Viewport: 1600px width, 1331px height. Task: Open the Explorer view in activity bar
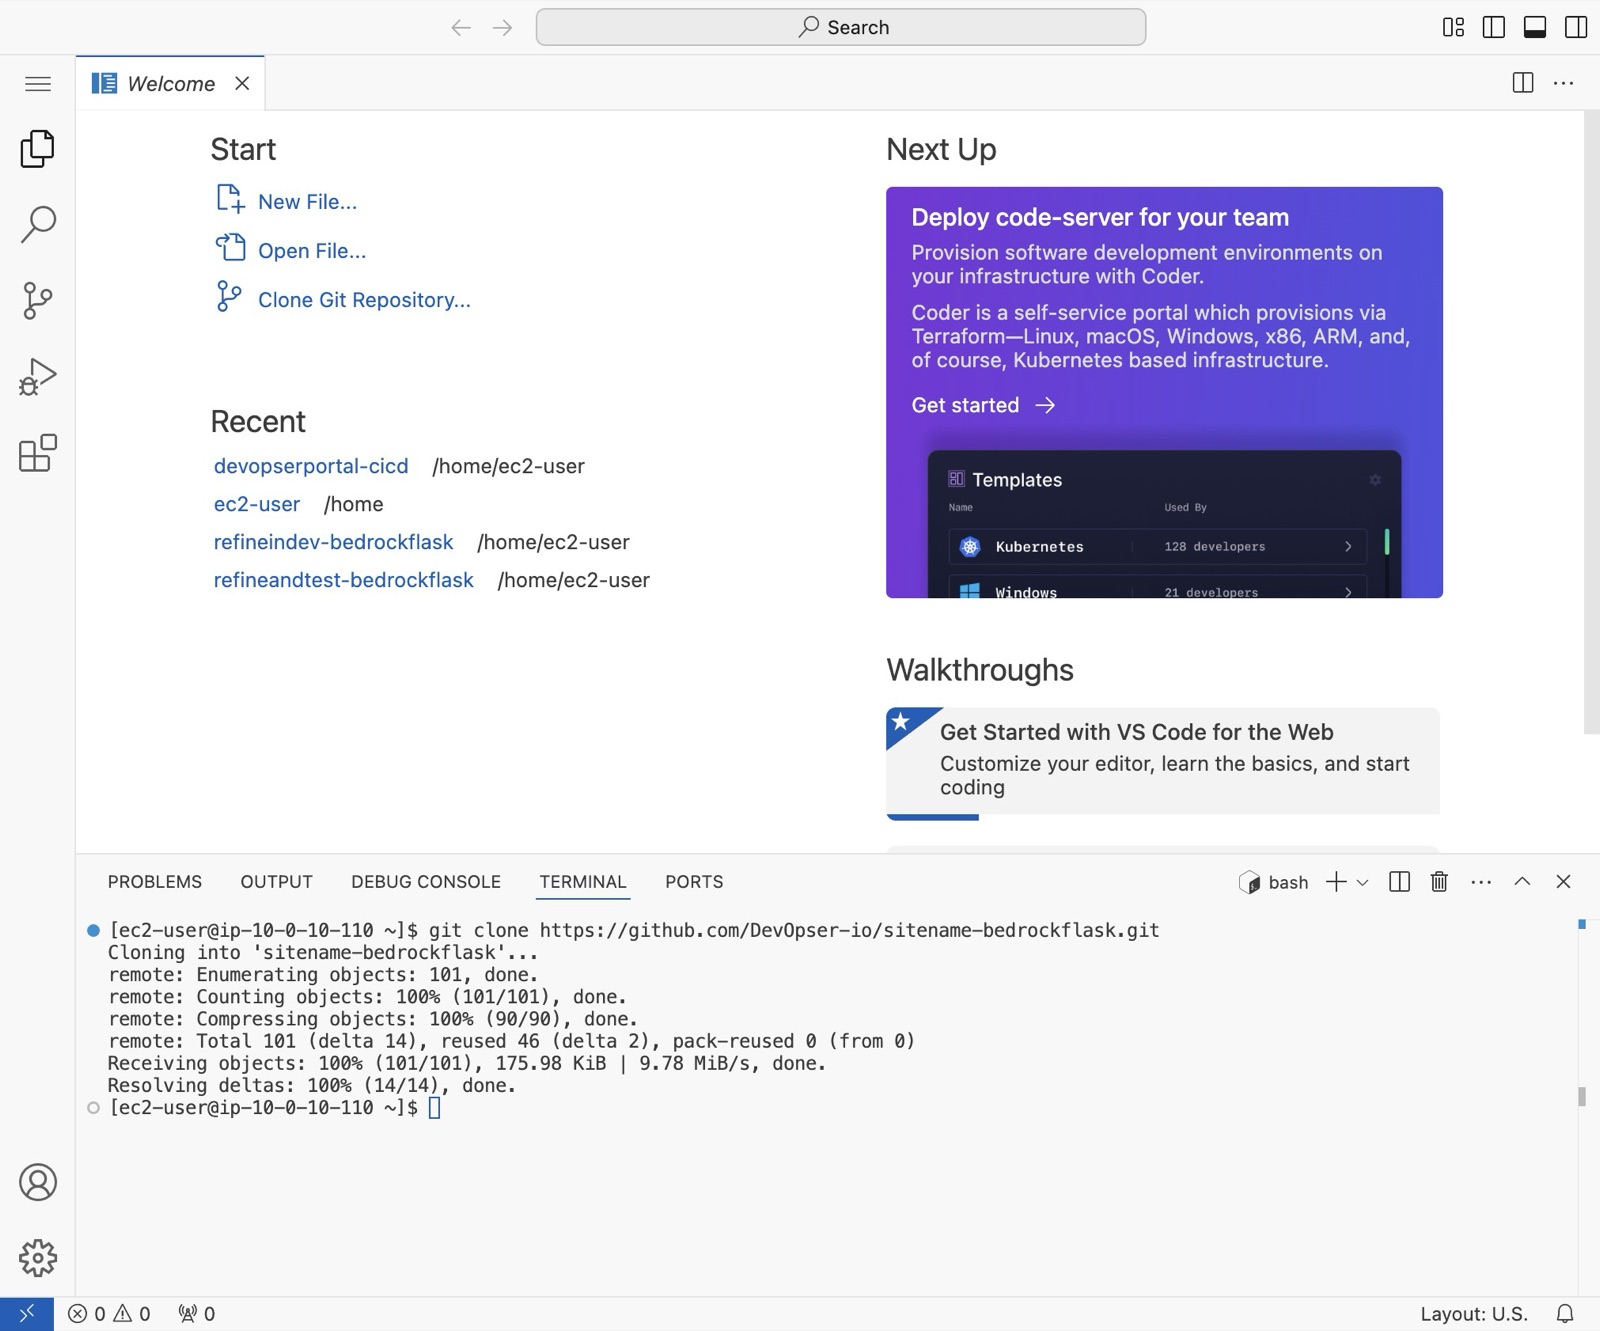(x=37, y=148)
